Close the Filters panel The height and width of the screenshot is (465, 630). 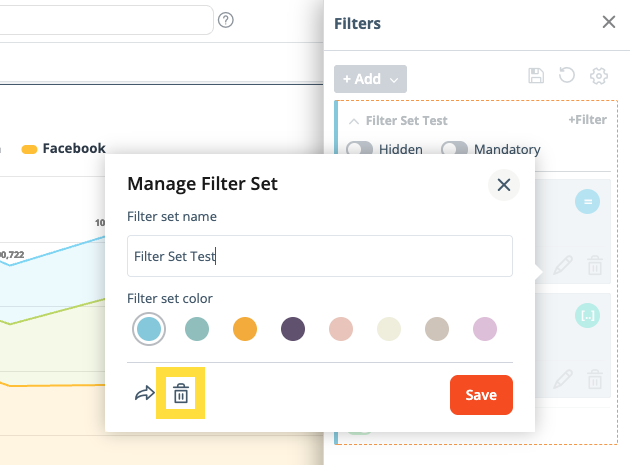[608, 22]
